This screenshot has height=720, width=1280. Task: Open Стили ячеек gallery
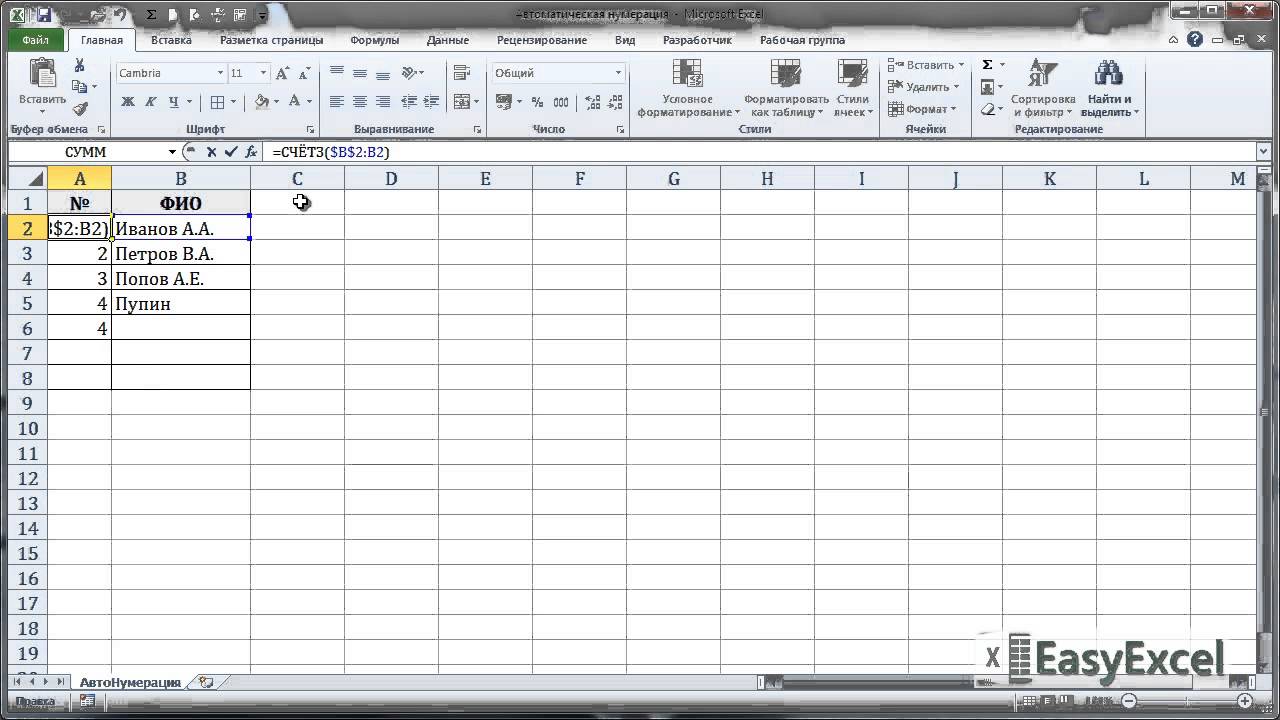(853, 88)
